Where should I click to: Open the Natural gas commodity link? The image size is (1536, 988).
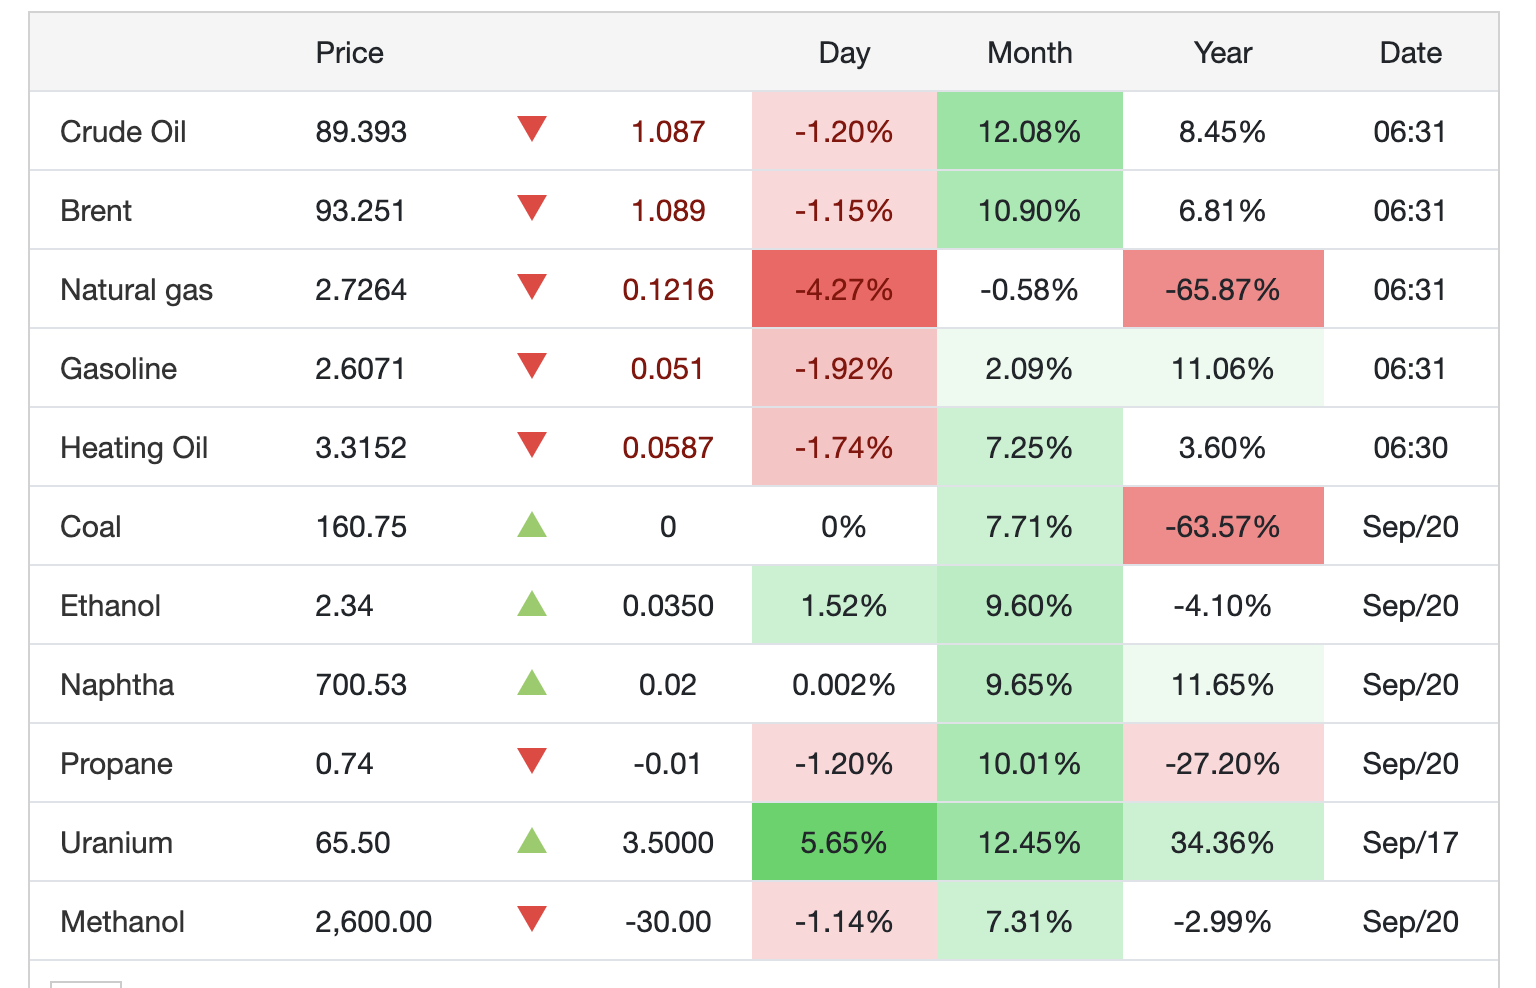(136, 290)
